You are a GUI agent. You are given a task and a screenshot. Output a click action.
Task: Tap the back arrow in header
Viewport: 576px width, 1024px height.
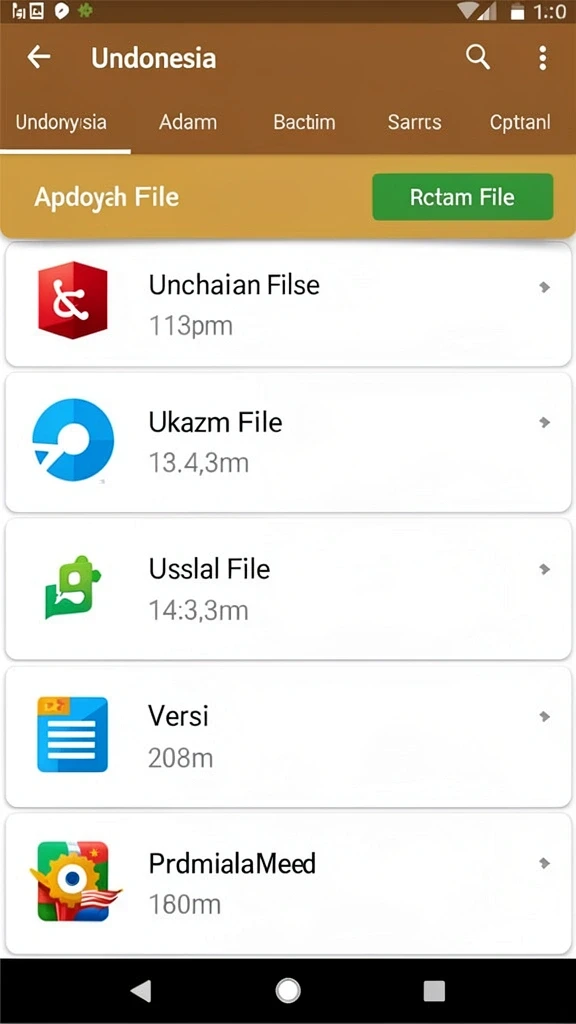(39, 57)
